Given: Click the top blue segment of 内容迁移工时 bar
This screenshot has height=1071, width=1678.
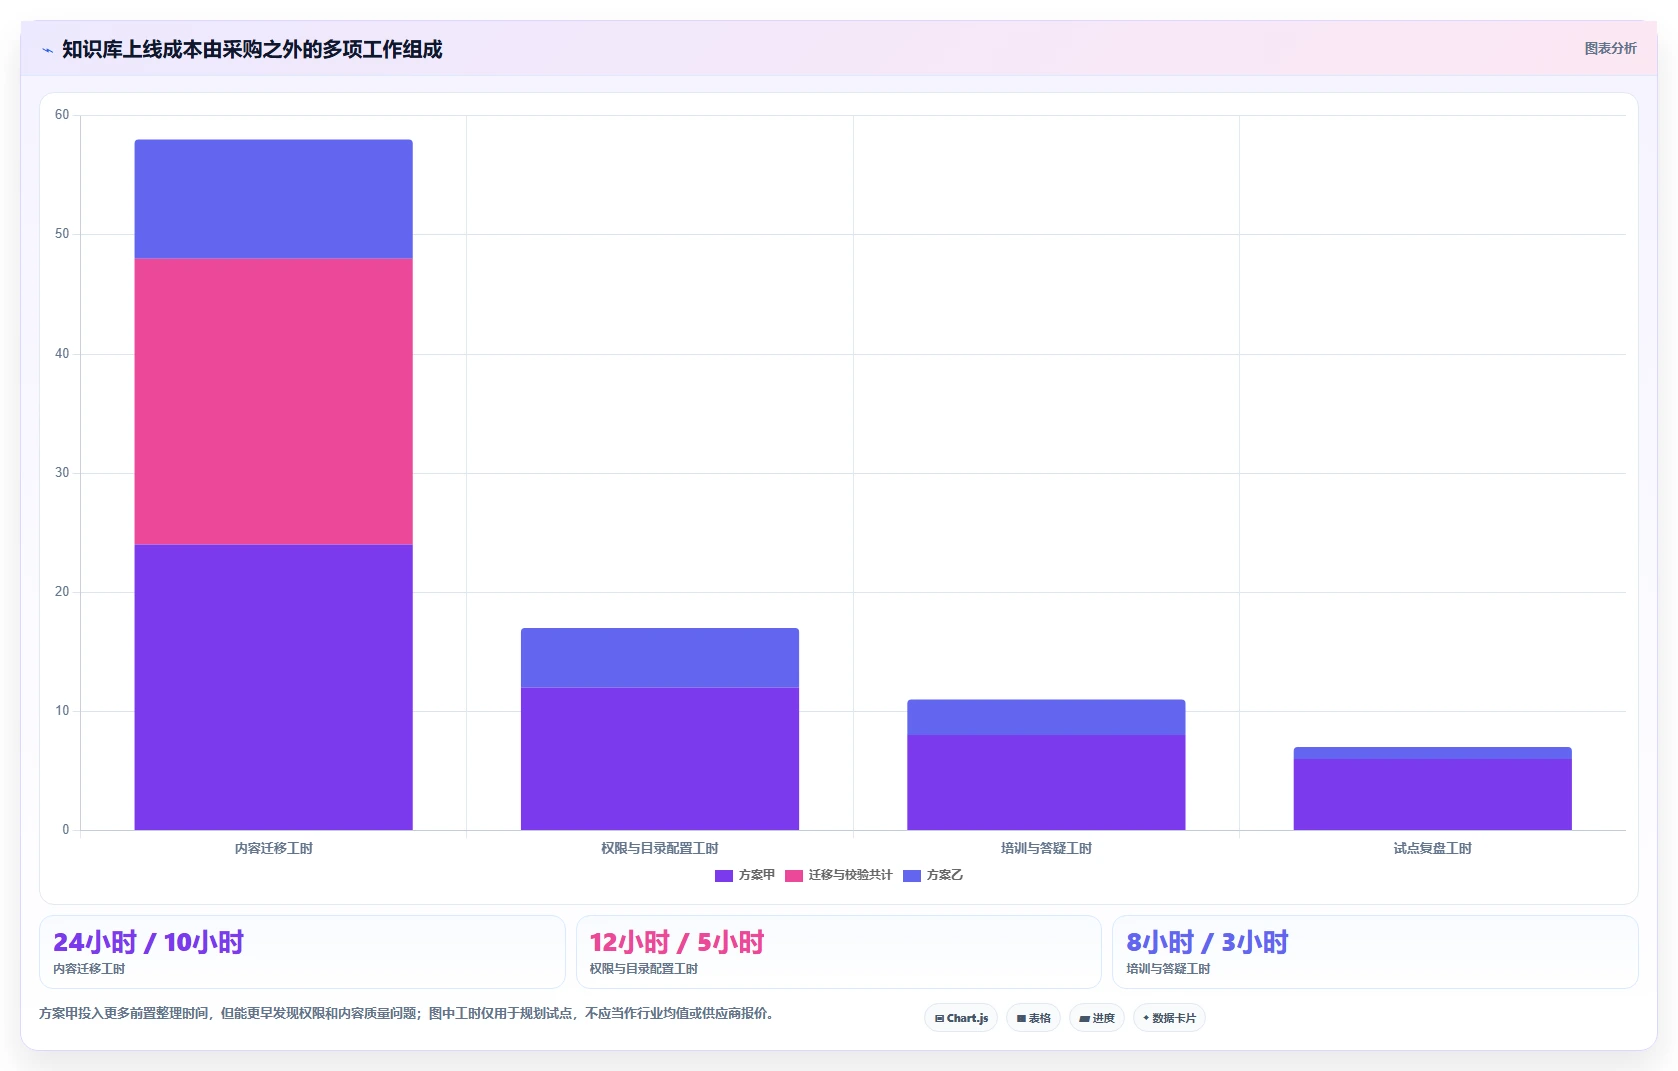Looking at the screenshot, I should [x=274, y=199].
